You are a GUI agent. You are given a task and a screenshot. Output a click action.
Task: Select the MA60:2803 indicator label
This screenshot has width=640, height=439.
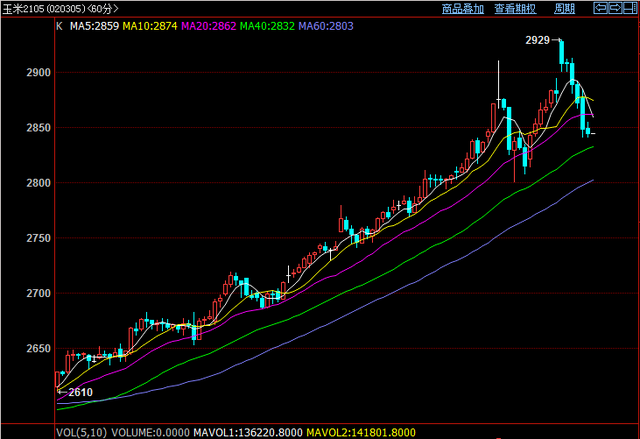(326, 26)
